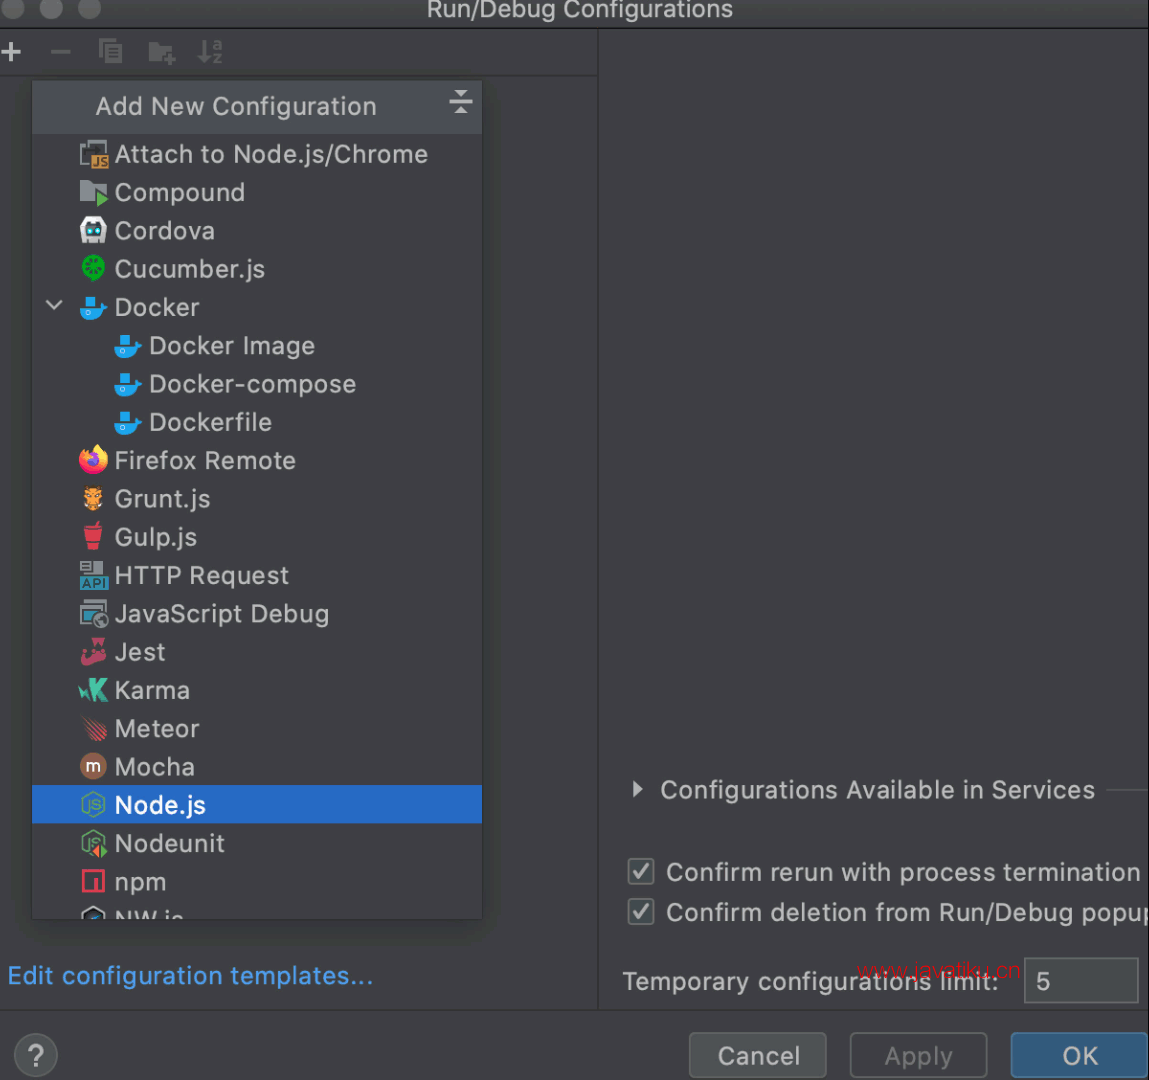This screenshot has height=1080, width=1149.
Task: Select the HTTP Request text label
Action: point(202,575)
